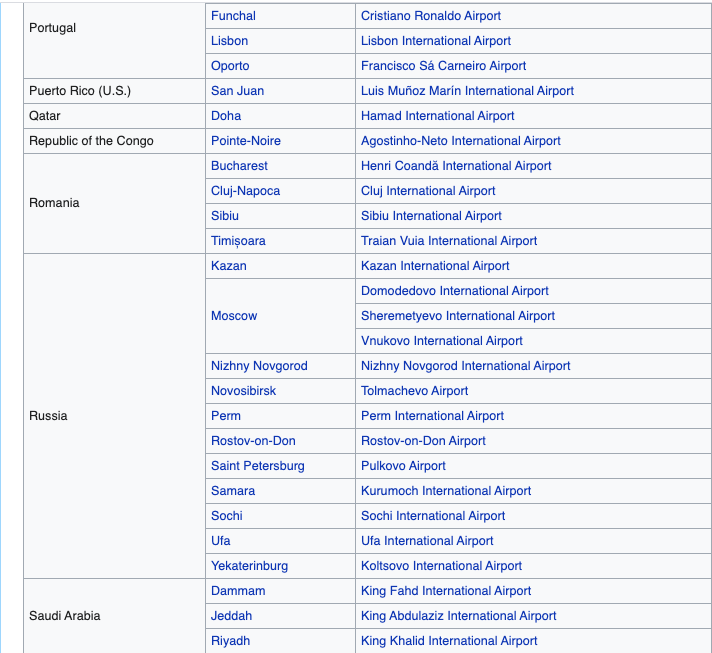Click Domodedovo International Airport link
The image size is (712, 653).
(454, 291)
